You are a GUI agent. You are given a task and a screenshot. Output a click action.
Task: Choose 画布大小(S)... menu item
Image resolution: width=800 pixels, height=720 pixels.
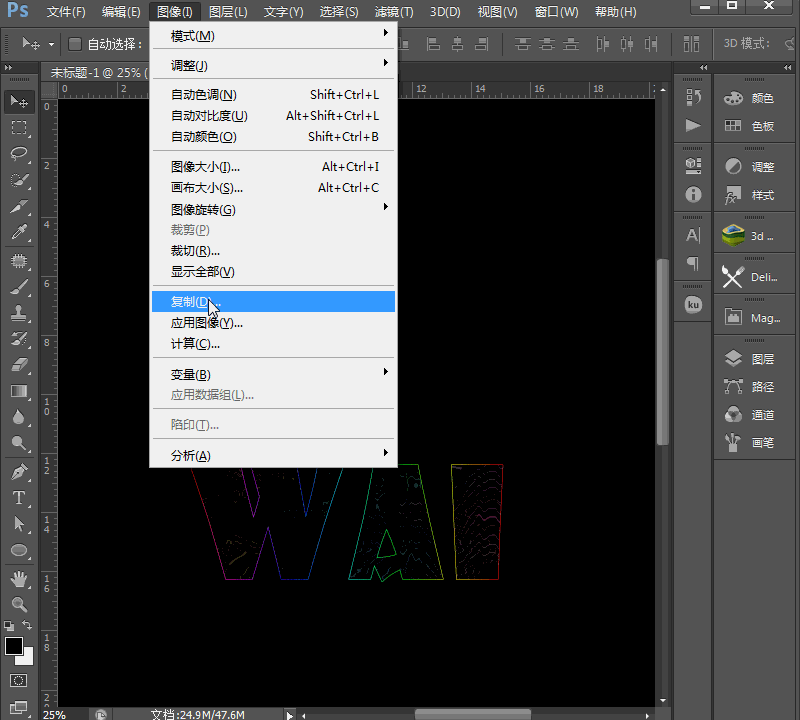click(x=273, y=187)
